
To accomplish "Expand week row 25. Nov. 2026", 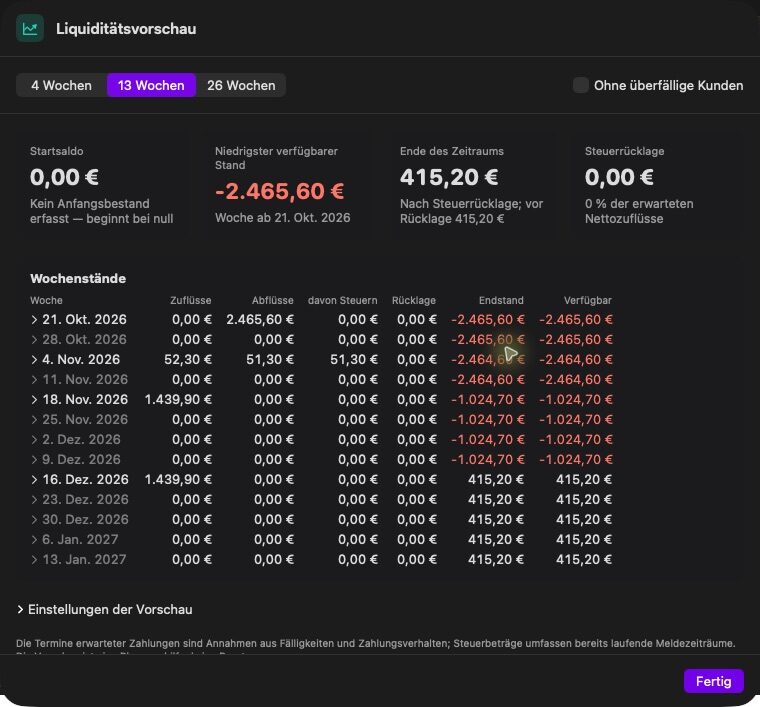I will pos(34,420).
